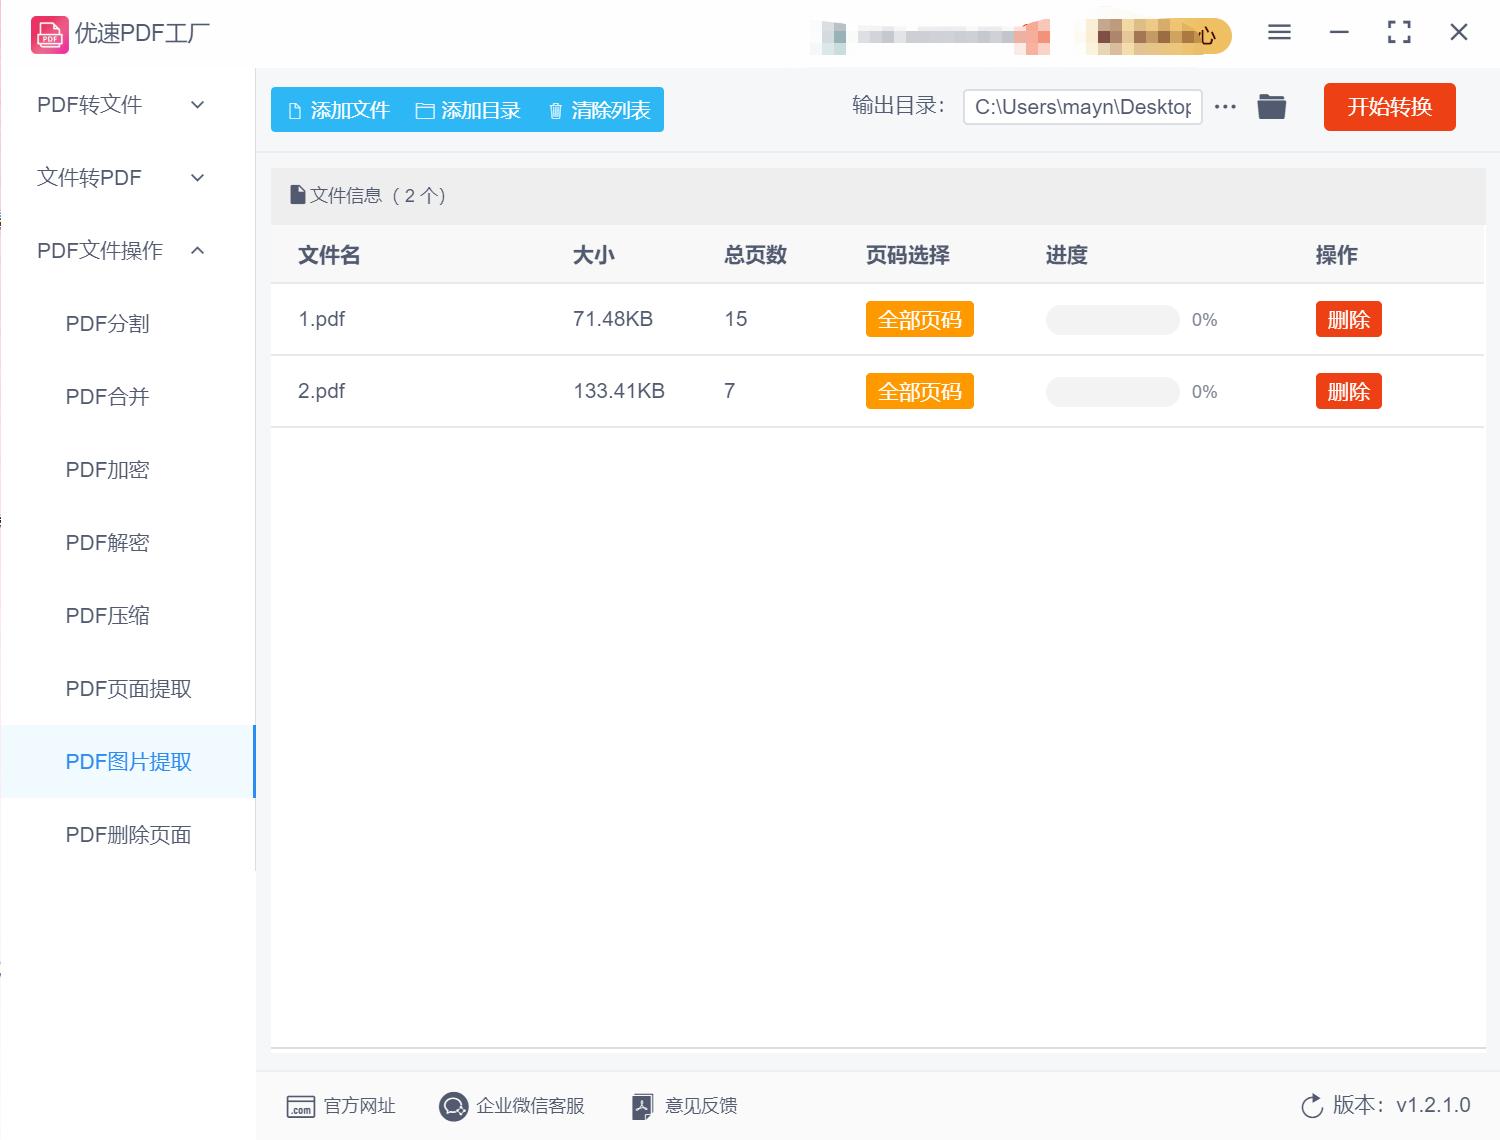Delete 2.pdf using its 删除 button
The image size is (1500, 1140).
coord(1348,391)
